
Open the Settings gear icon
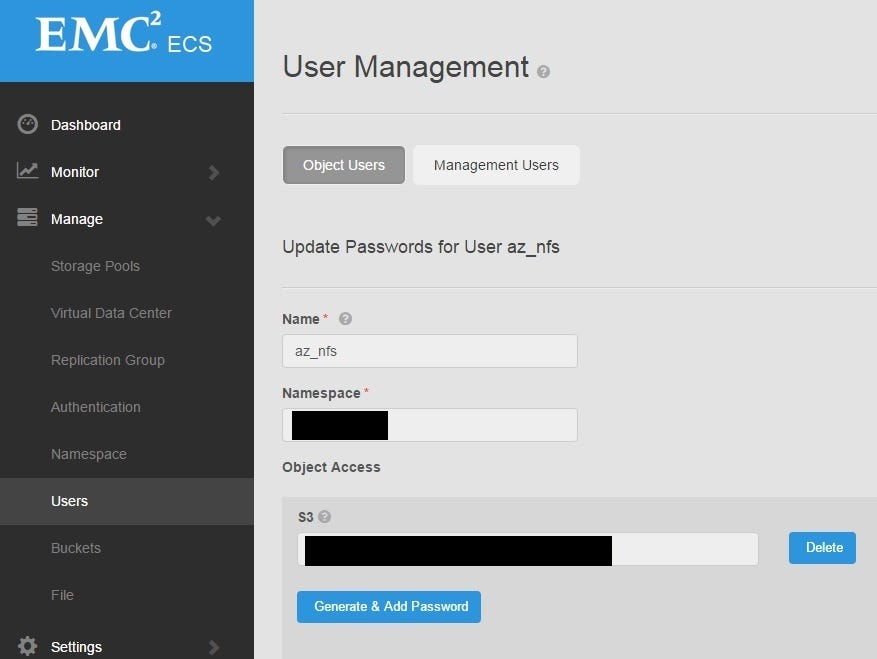[27, 646]
